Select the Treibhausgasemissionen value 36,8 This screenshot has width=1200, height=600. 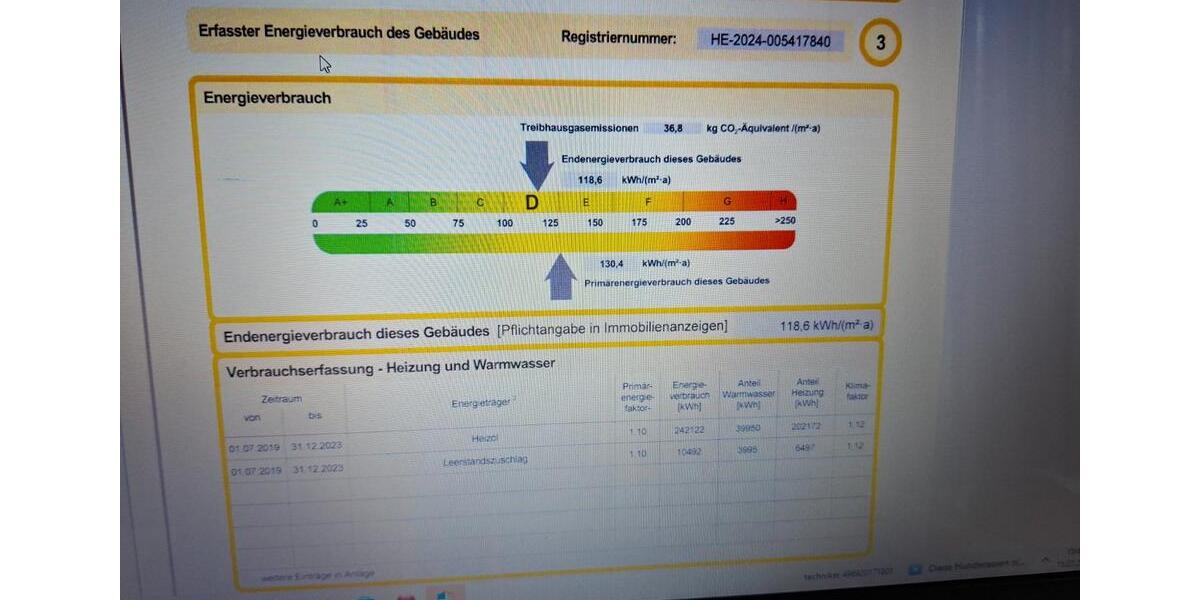[673, 128]
